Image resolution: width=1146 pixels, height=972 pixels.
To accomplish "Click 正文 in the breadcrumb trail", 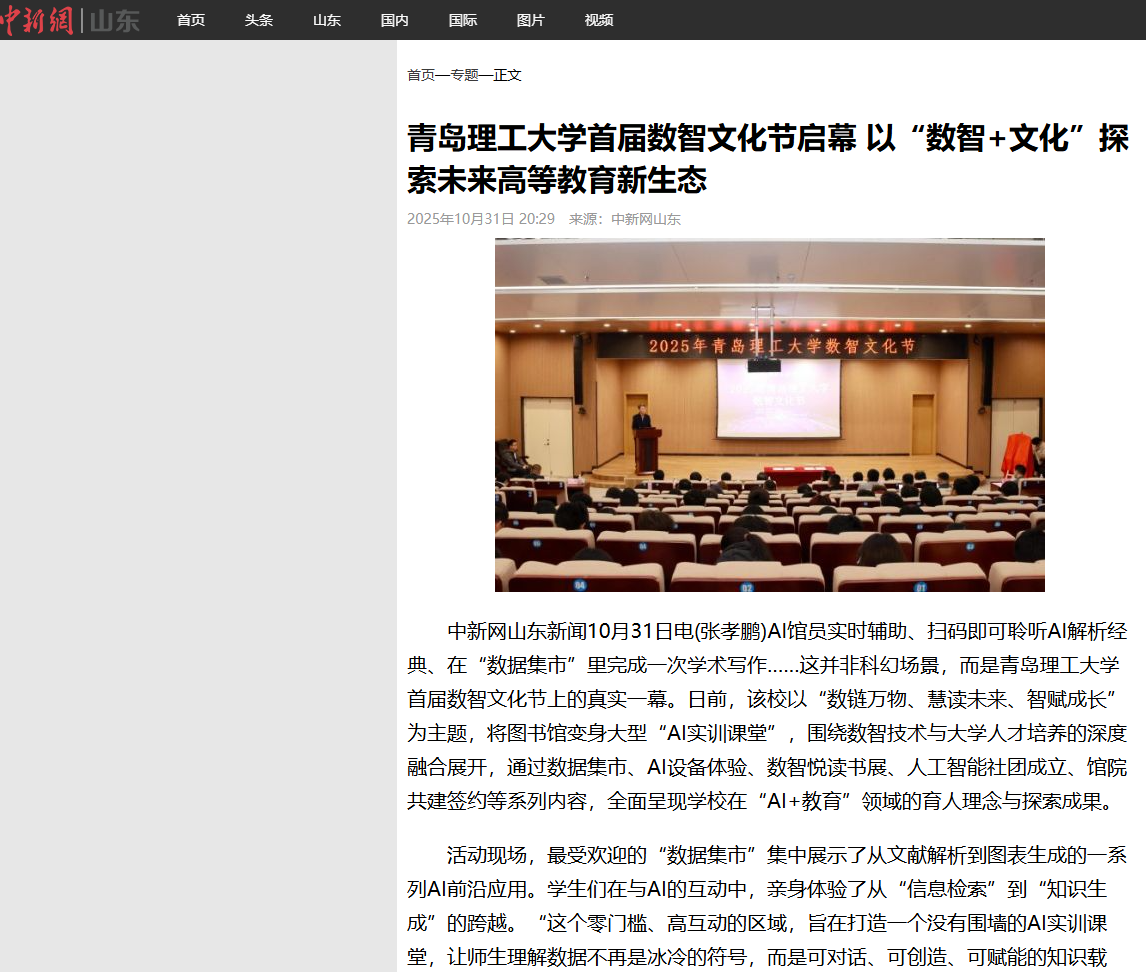I will [507, 75].
